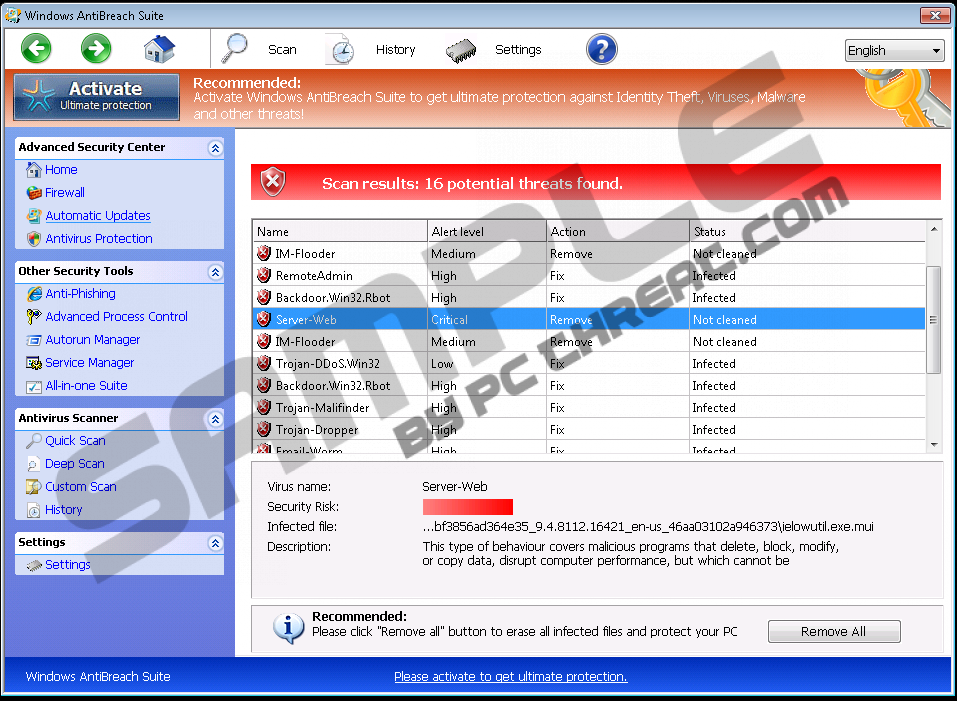Close the Windows AntiBreach Suite window
The width and height of the screenshot is (957, 701).
(934, 15)
